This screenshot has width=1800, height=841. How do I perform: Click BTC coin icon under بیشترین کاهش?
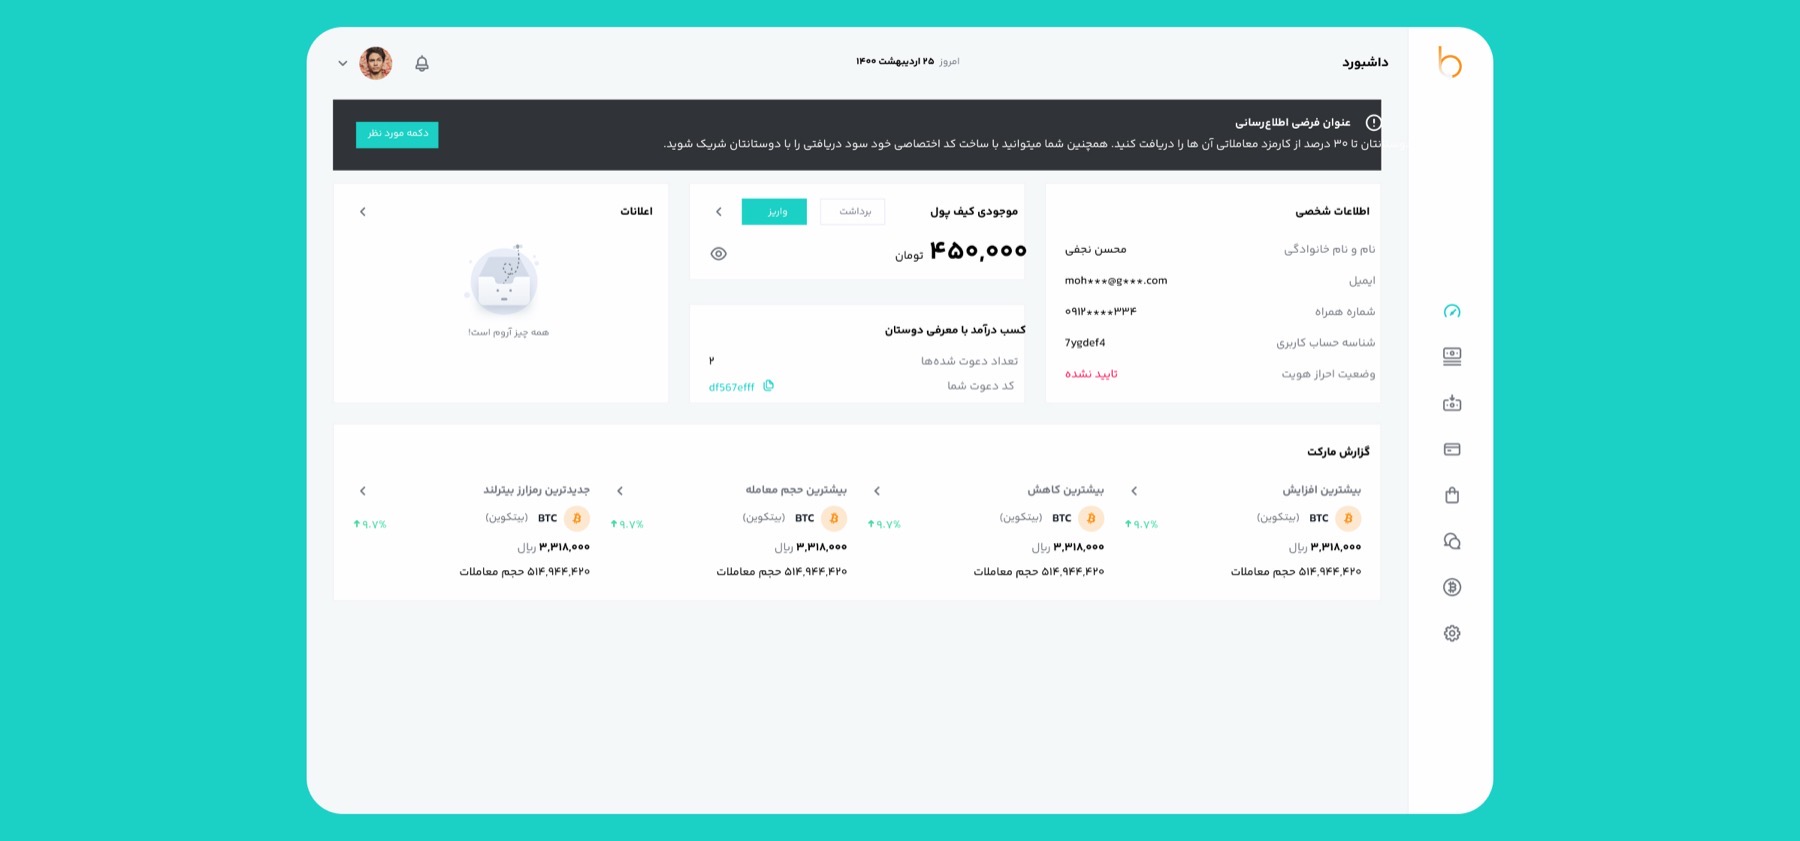[x=1091, y=518]
